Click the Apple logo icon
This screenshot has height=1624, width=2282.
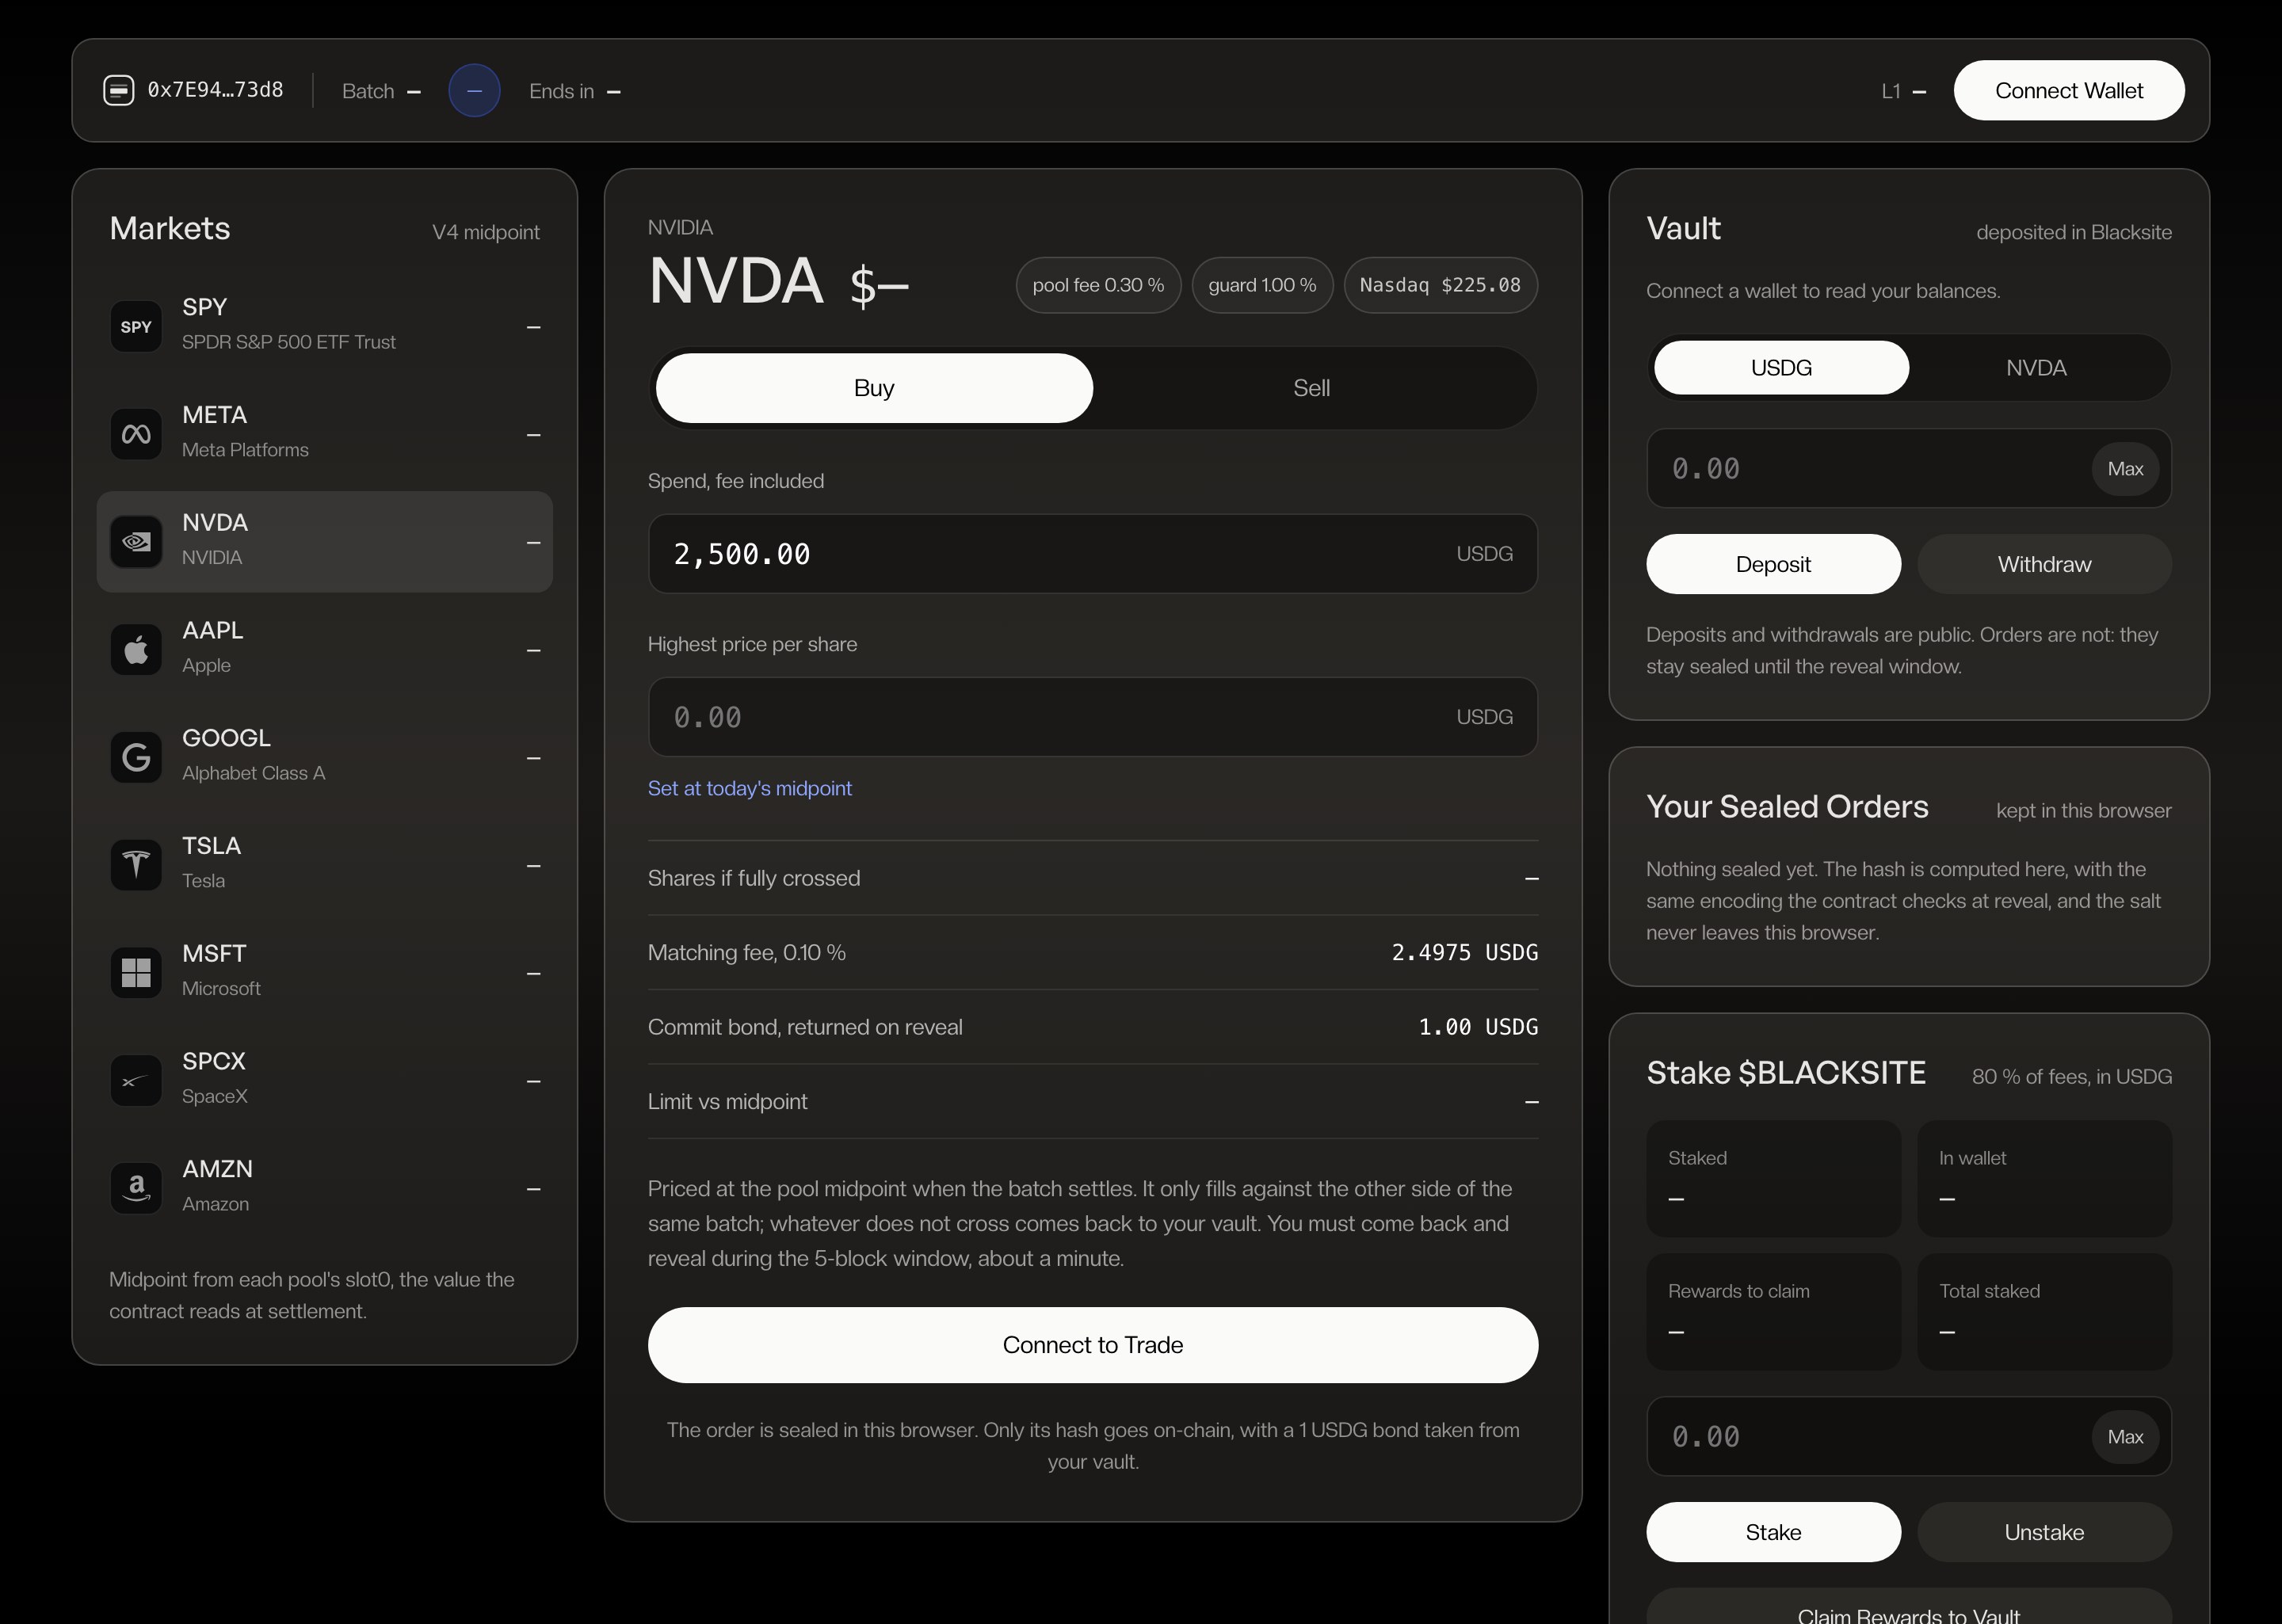click(136, 650)
